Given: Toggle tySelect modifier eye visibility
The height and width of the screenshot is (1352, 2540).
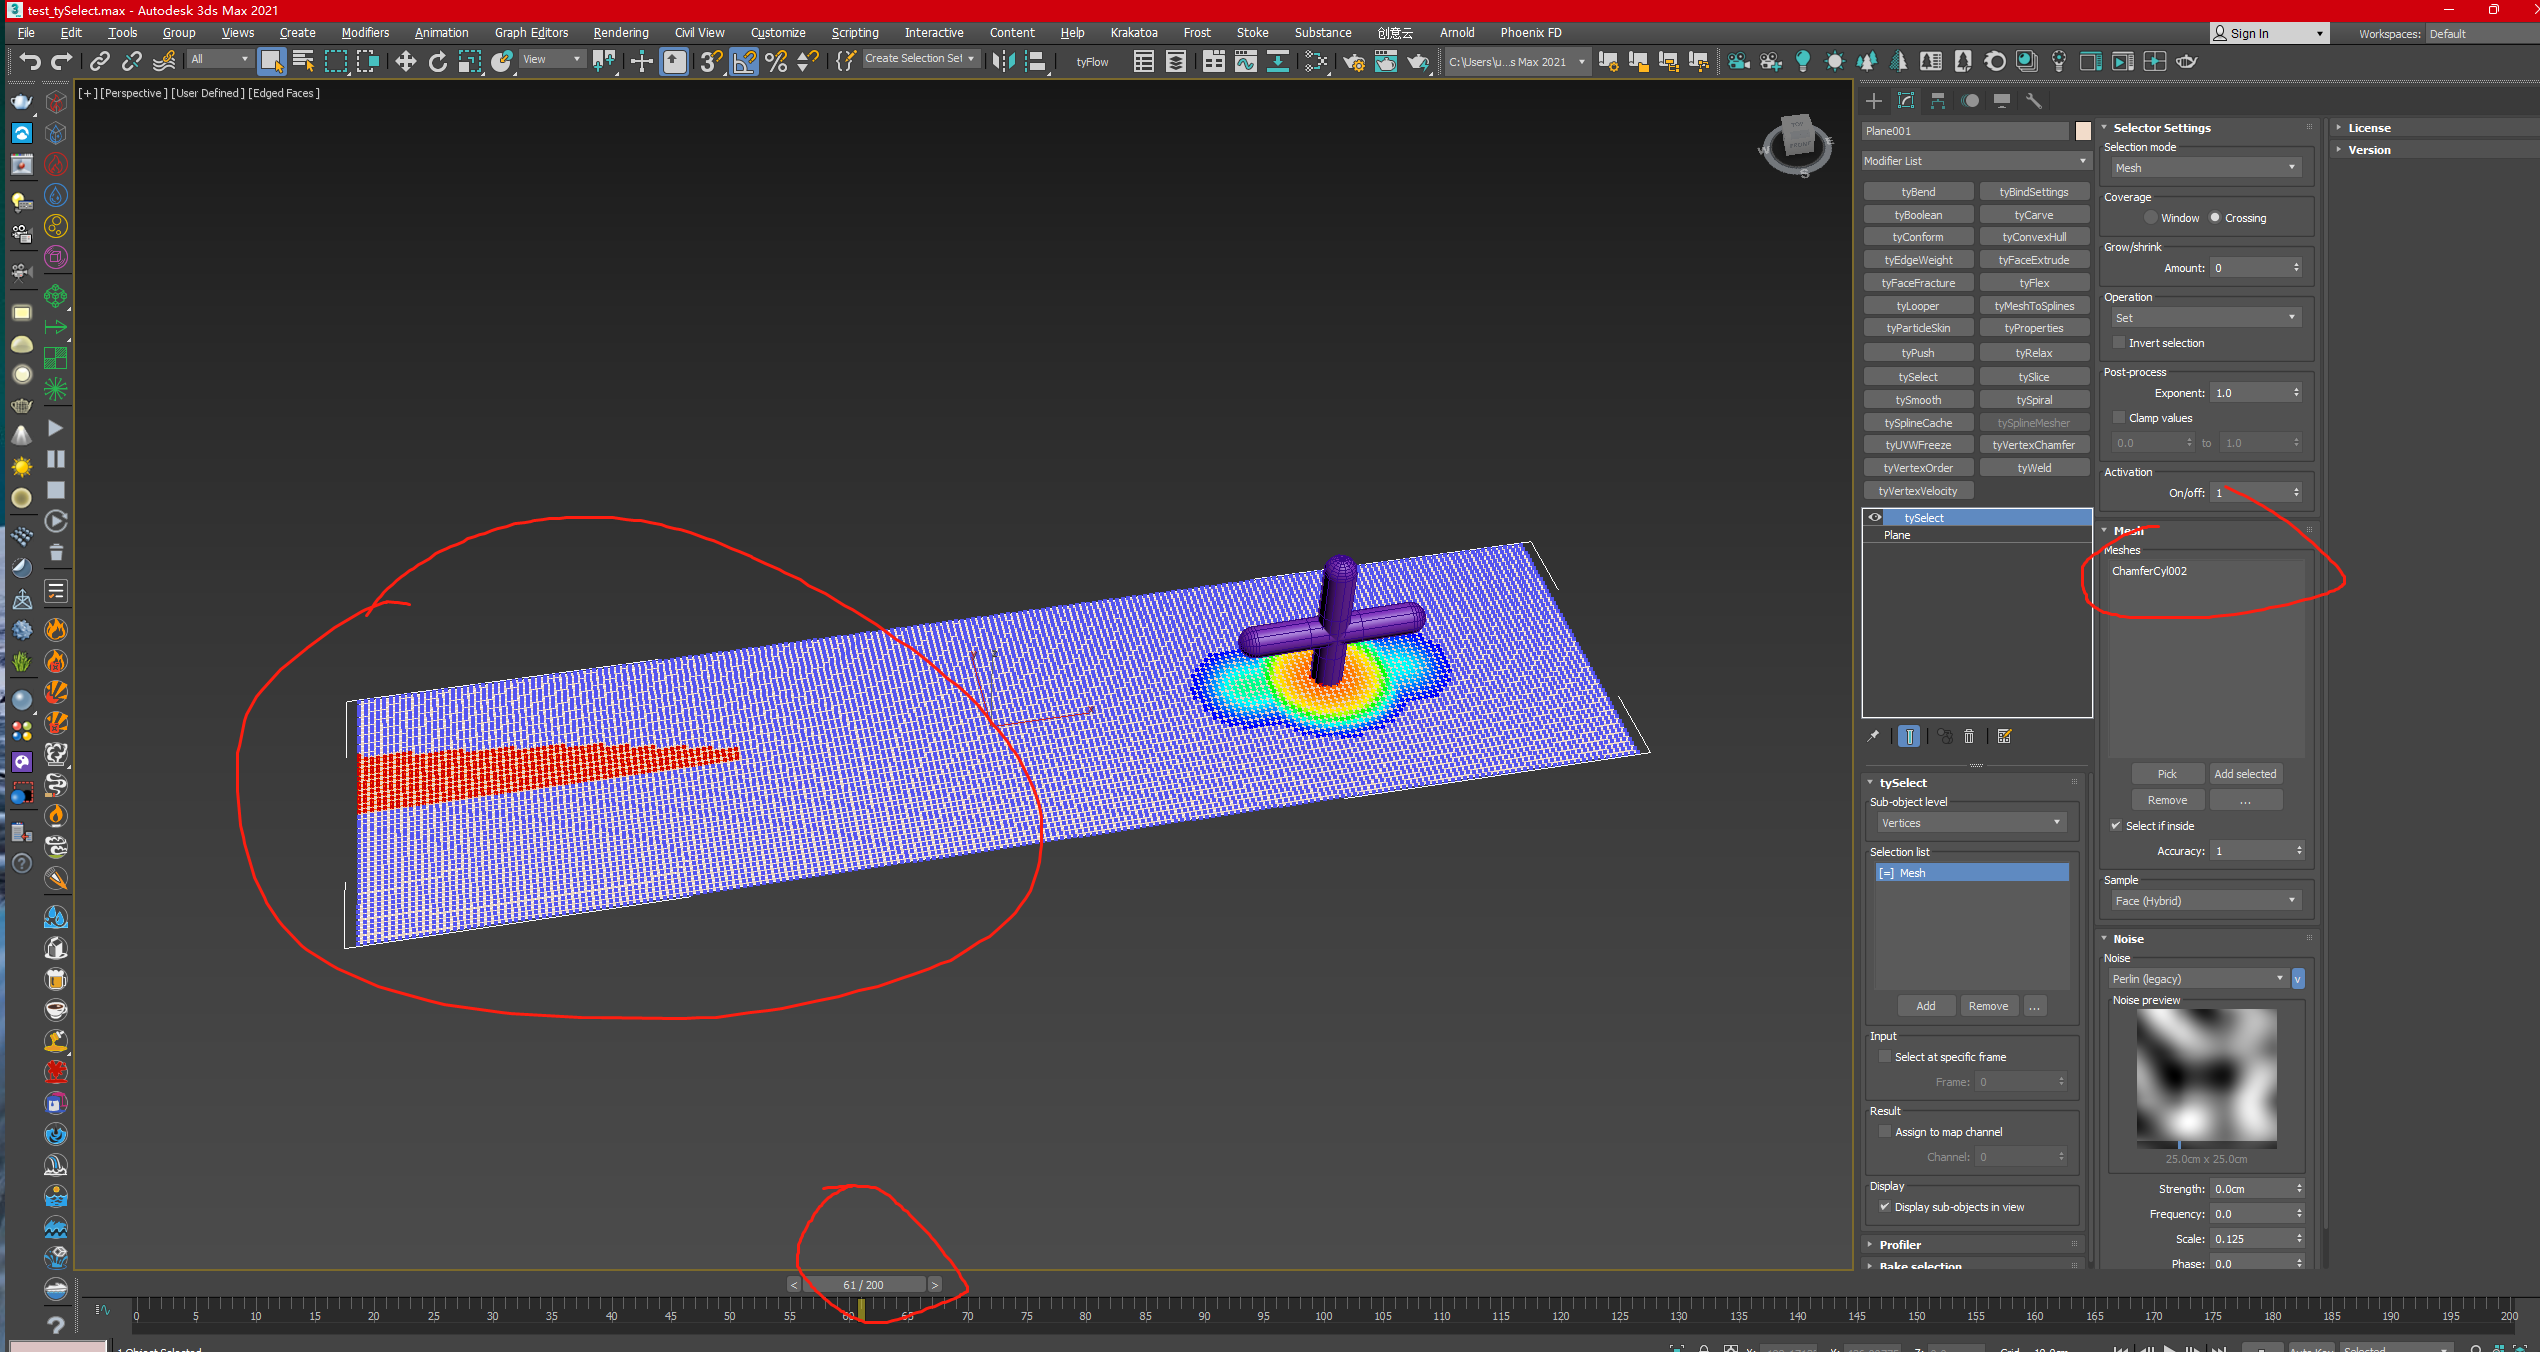Looking at the screenshot, I should click(1875, 518).
